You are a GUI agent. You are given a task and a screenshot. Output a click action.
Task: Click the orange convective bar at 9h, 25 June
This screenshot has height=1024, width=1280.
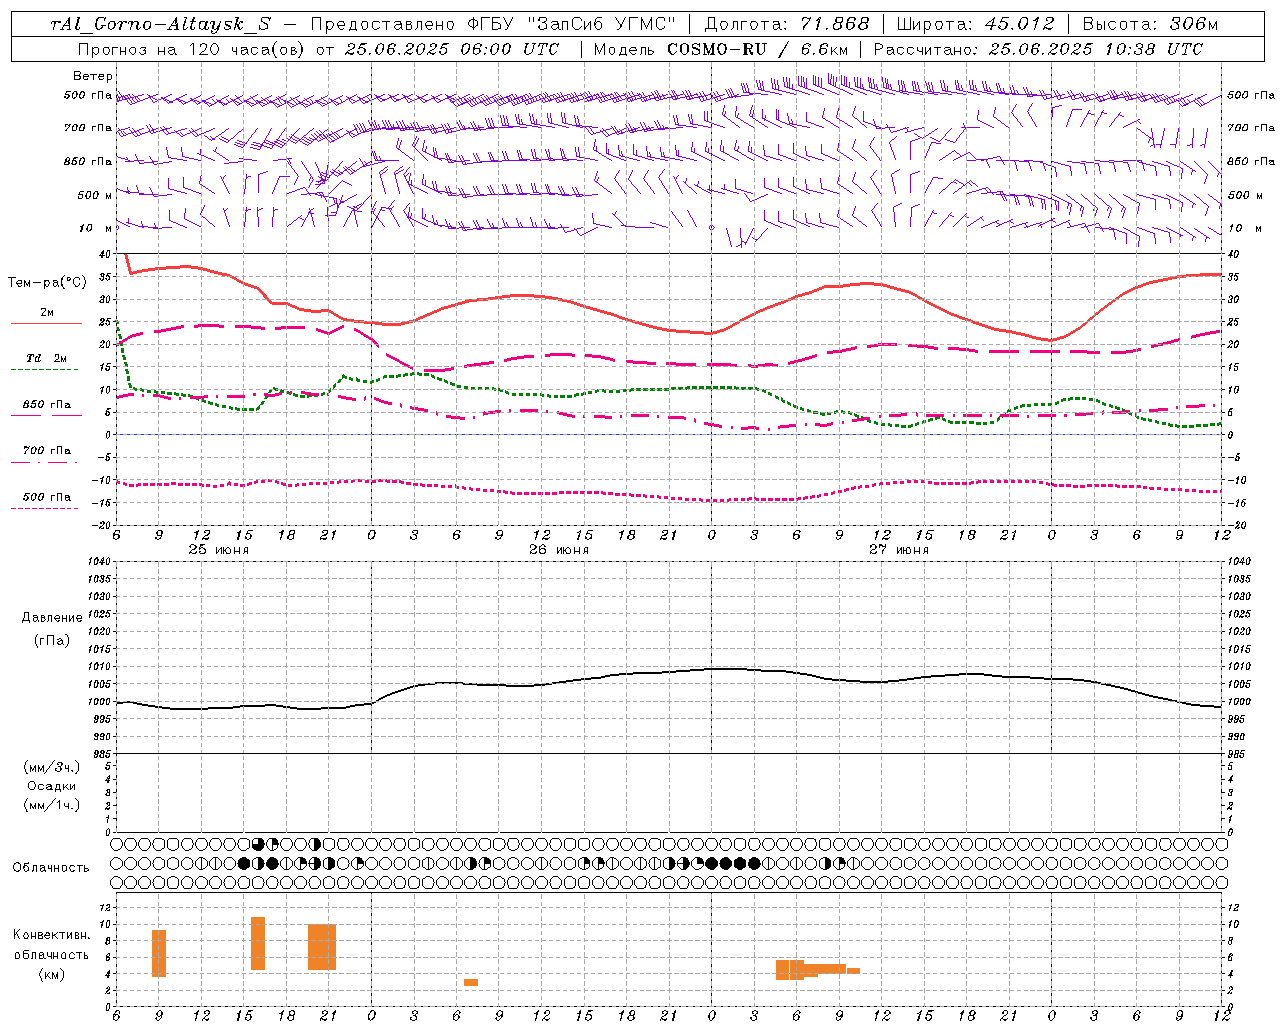click(x=159, y=953)
